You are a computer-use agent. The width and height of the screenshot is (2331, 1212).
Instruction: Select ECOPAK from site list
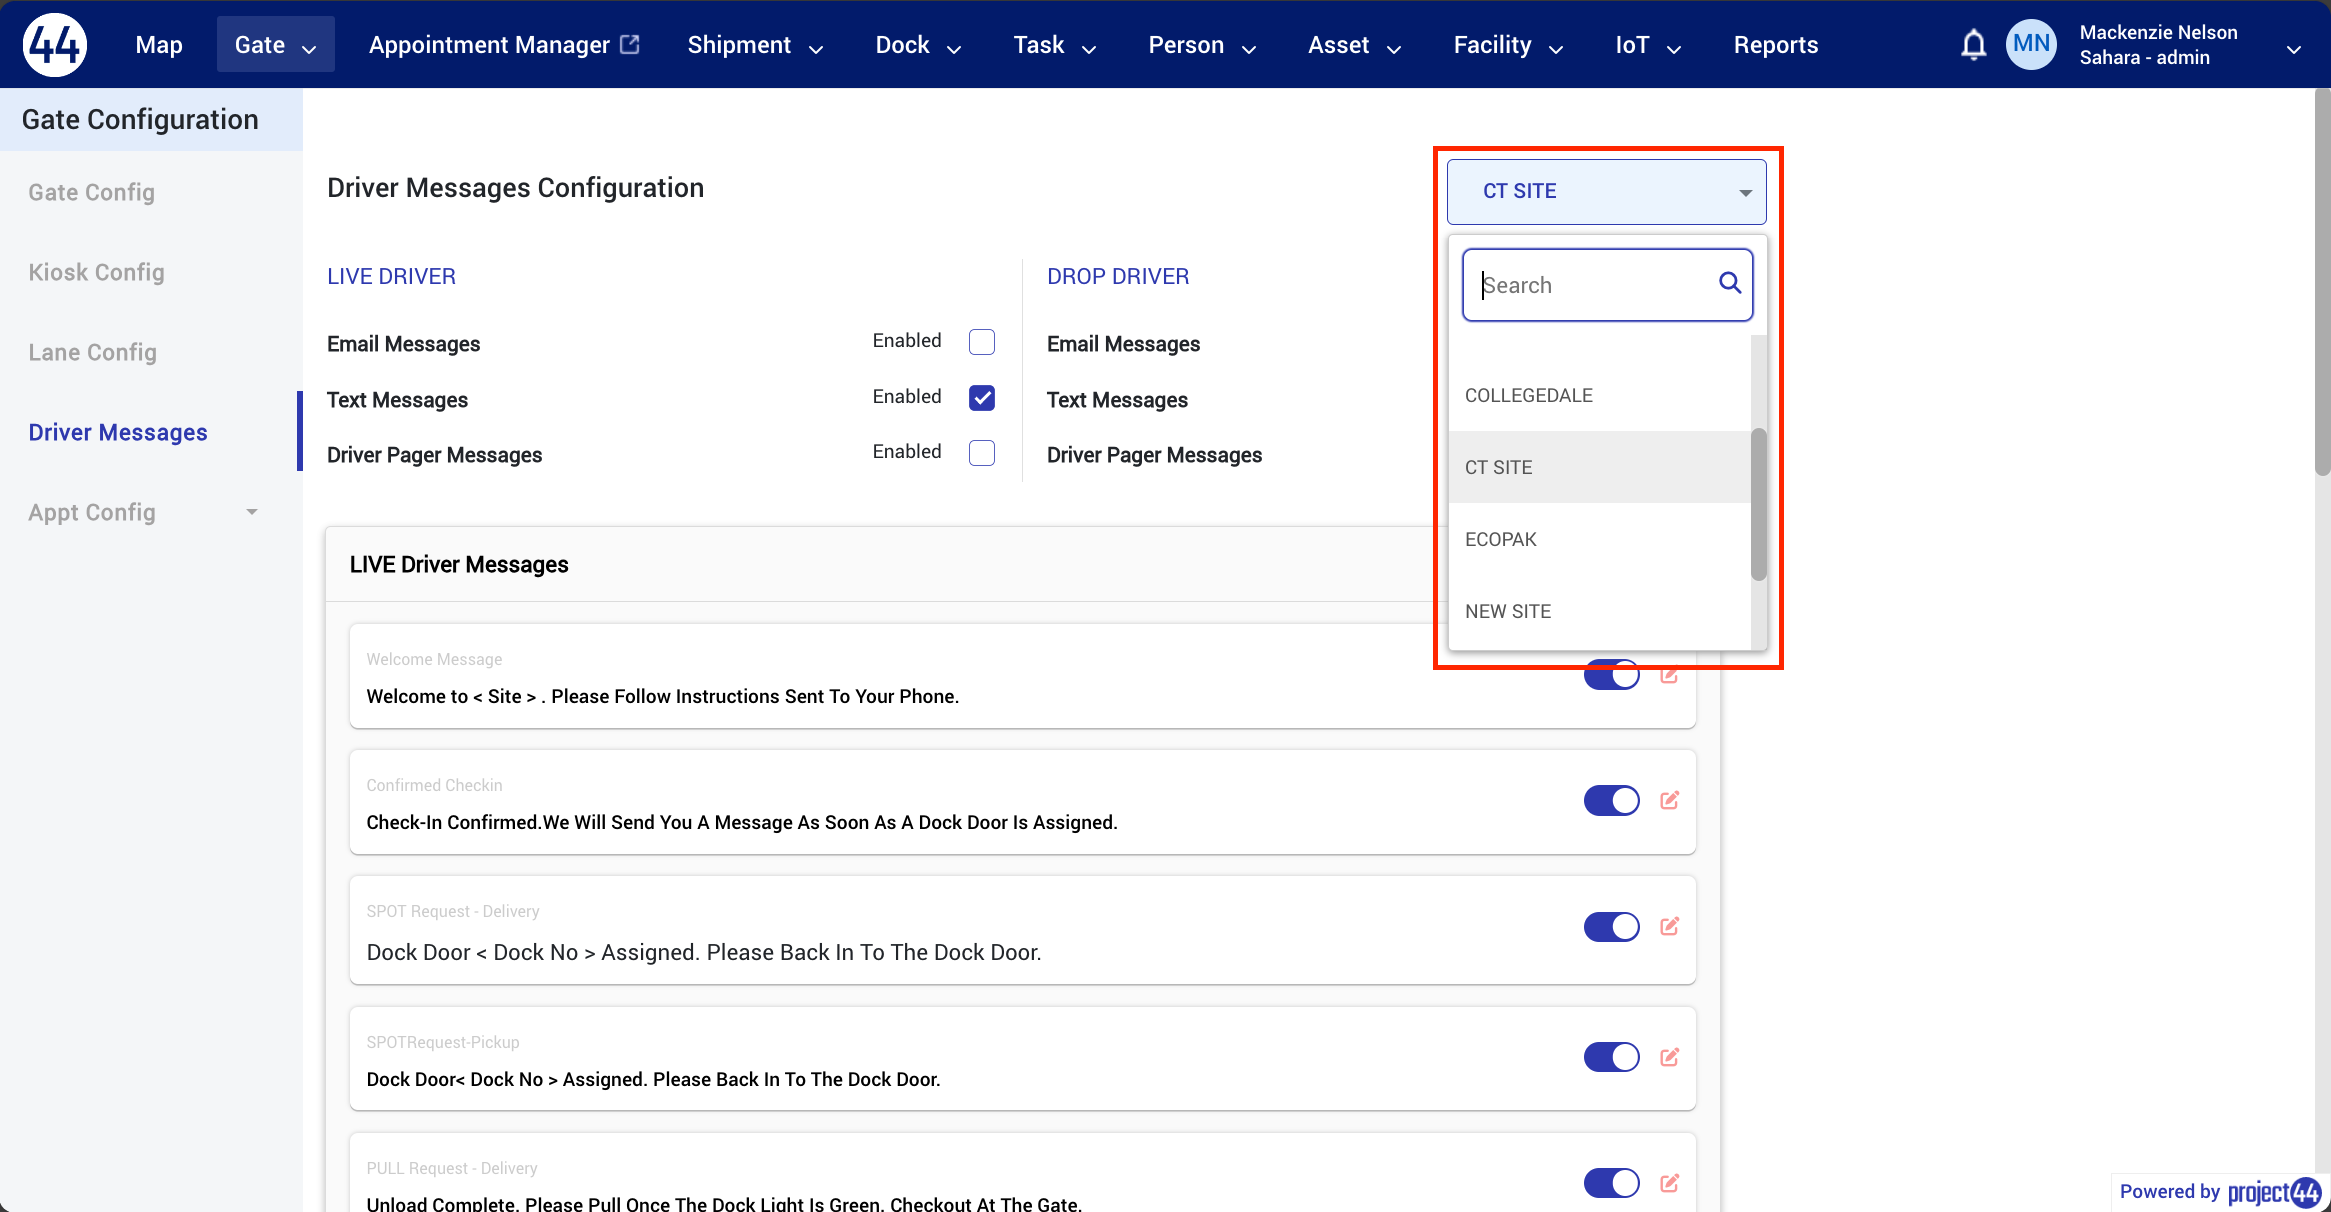coord(1599,539)
